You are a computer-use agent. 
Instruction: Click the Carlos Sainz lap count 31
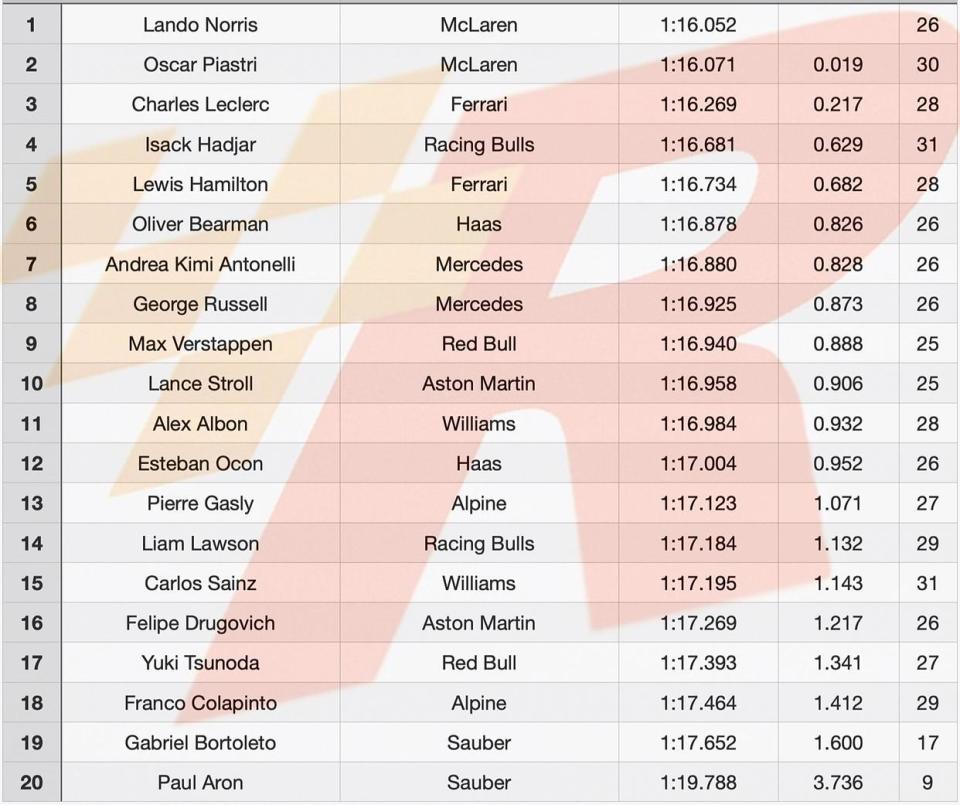coord(927,583)
